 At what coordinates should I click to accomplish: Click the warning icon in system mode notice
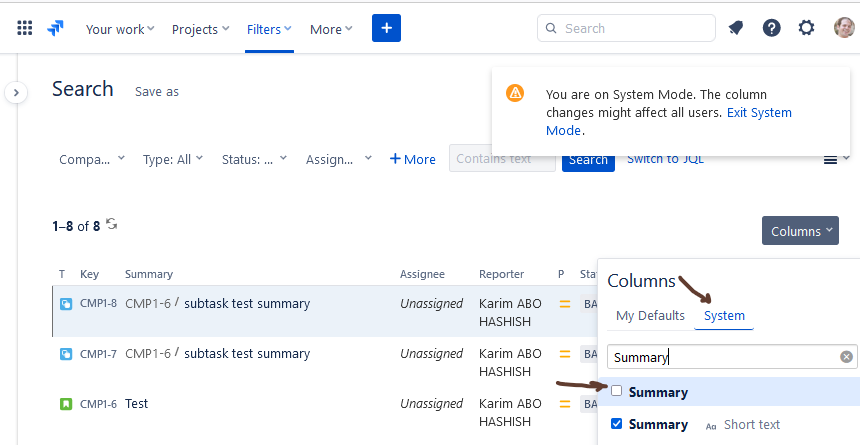pos(514,93)
